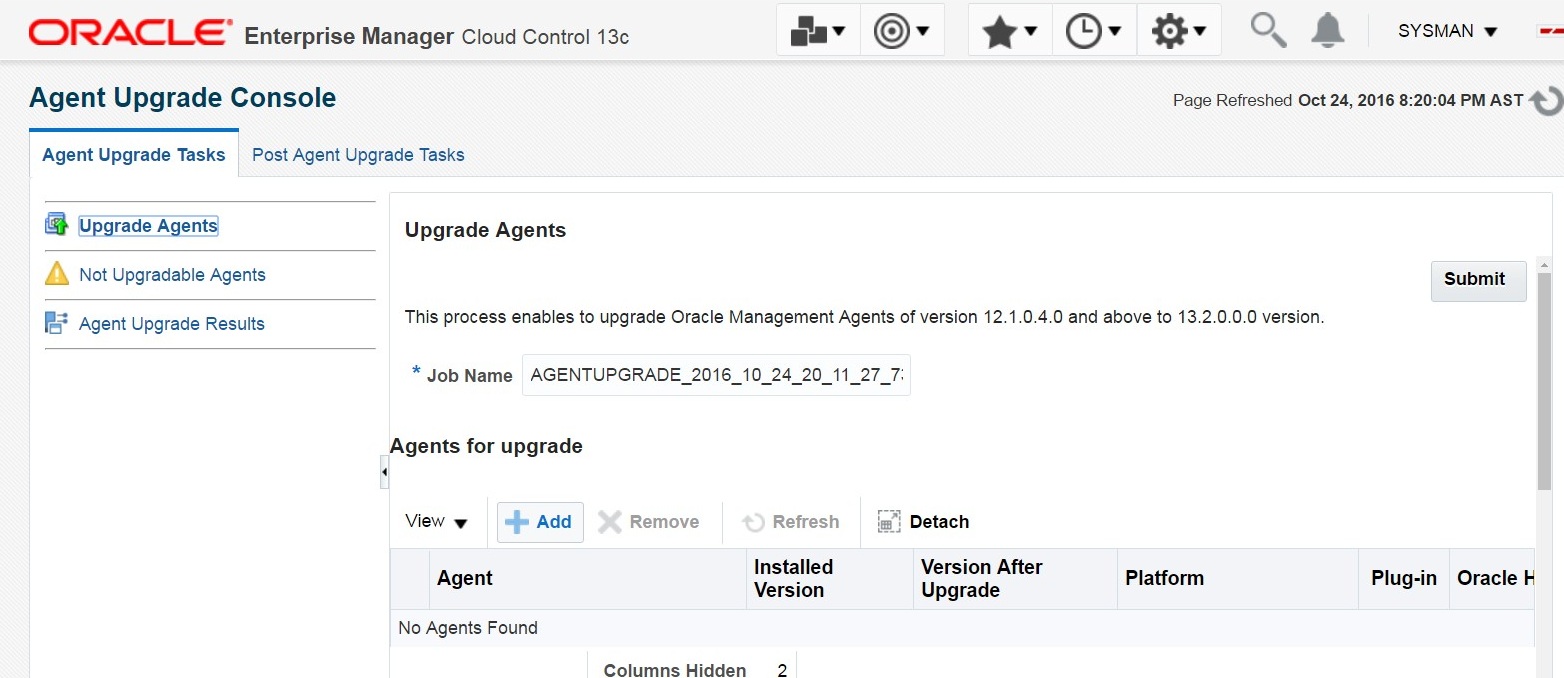This screenshot has height=678, width=1564.
Task: Open the Setup gear menu
Action: [x=1179, y=31]
